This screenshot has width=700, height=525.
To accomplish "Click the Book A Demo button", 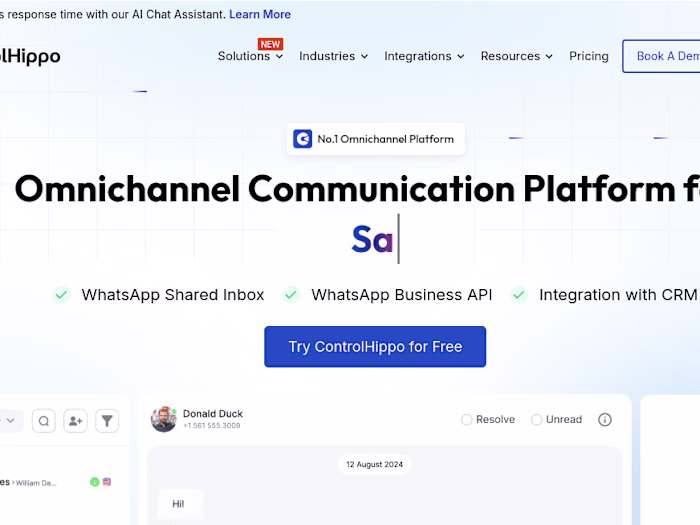I will [x=661, y=56].
